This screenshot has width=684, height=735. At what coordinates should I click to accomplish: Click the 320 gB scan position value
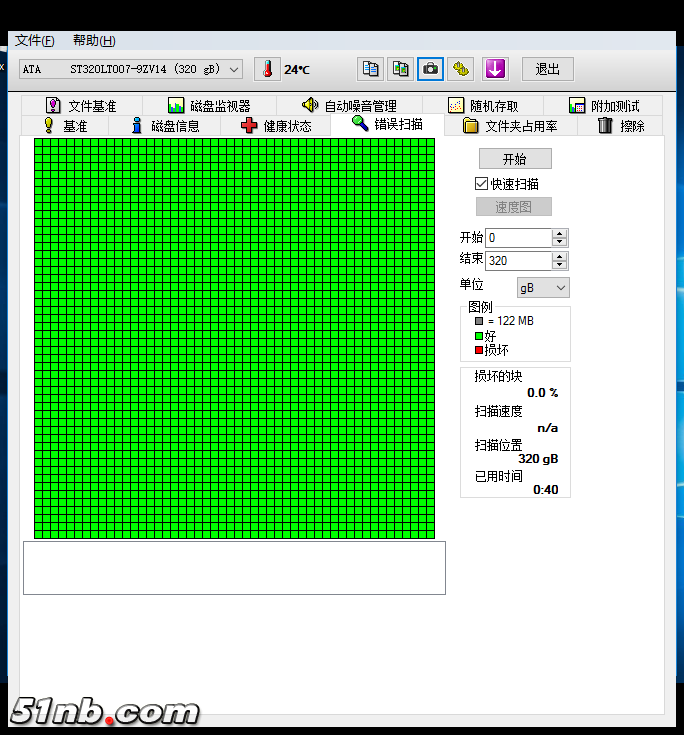click(538, 458)
